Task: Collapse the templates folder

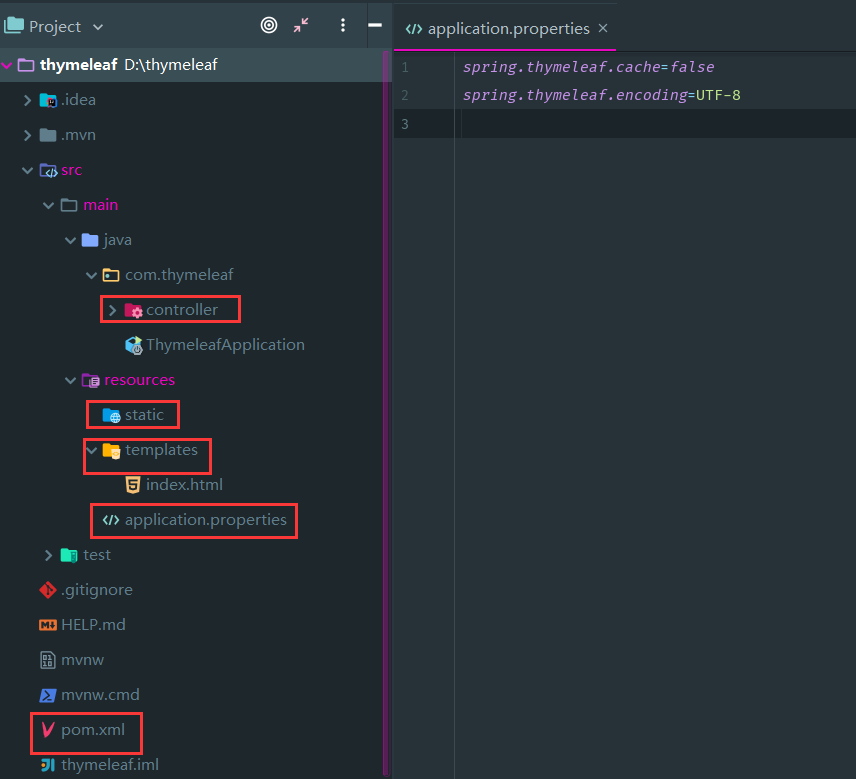Action: [x=92, y=450]
